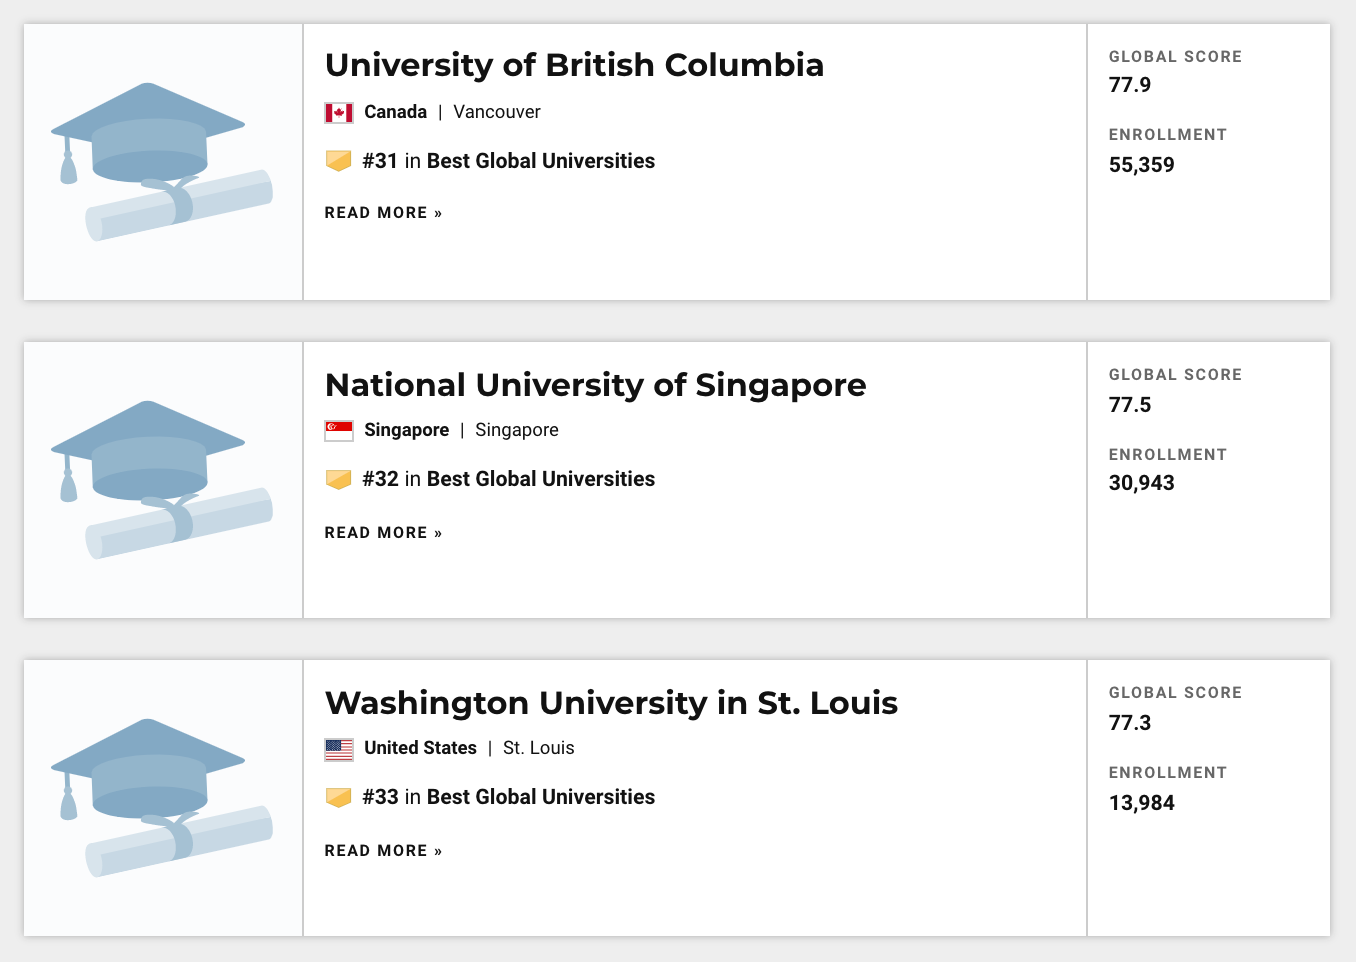Click the Canada flag icon
The width and height of the screenshot is (1356, 962).
click(x=339, y=113)
